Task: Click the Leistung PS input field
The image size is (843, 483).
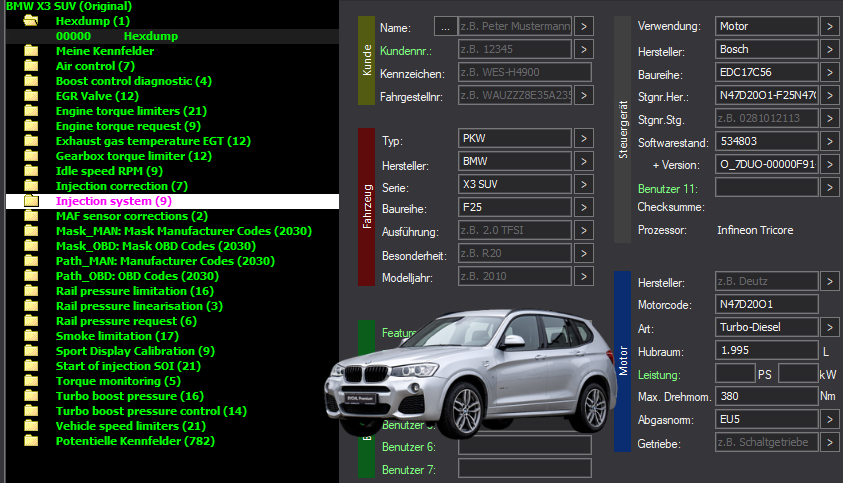Action: (x=735, y=374)
